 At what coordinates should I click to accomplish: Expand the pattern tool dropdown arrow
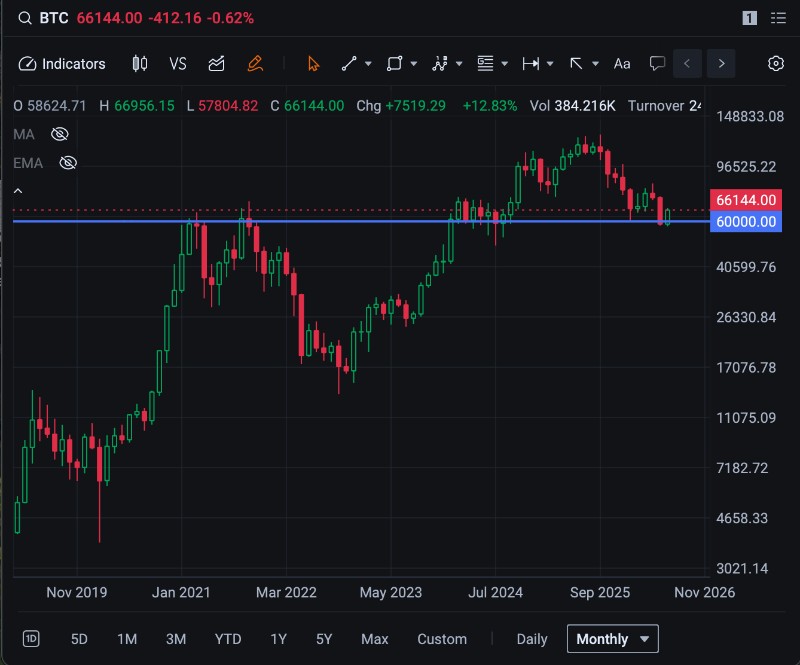click(x=459, y=64)
